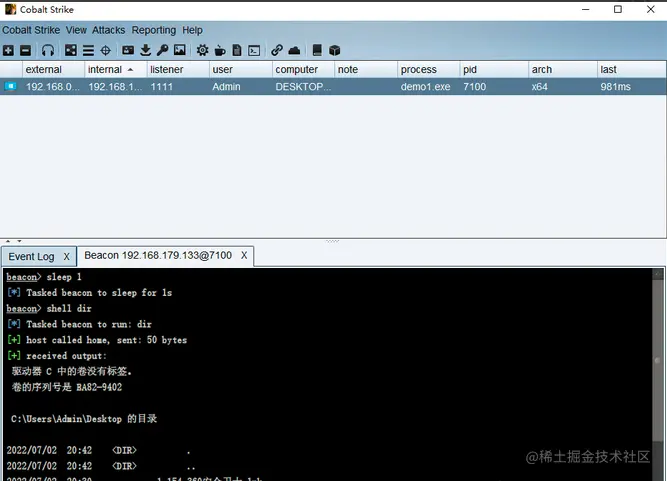
Task: Open the View menu
Action: (76, 30)
